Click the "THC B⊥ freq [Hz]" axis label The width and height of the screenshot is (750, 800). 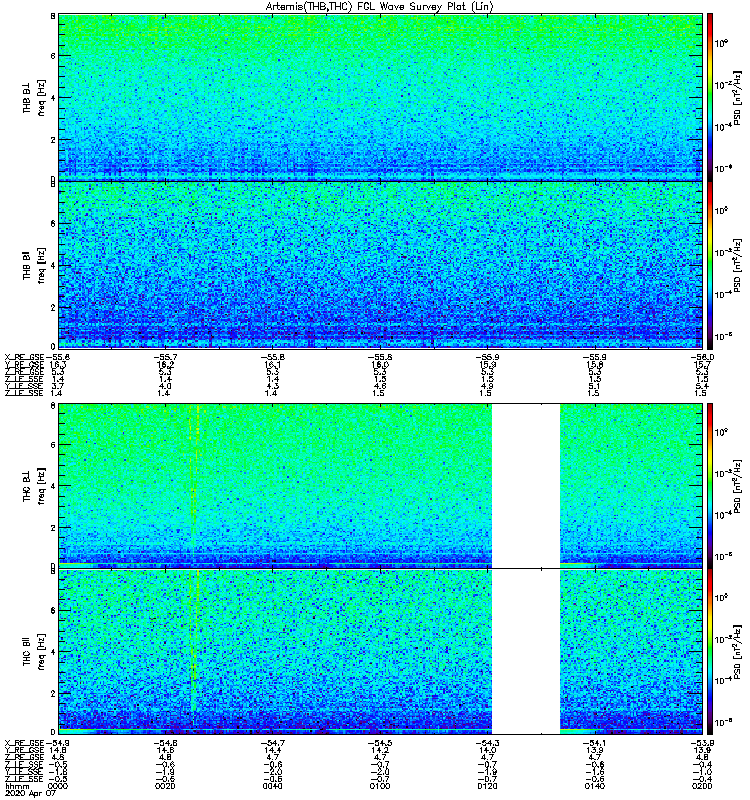pos(34,485)
